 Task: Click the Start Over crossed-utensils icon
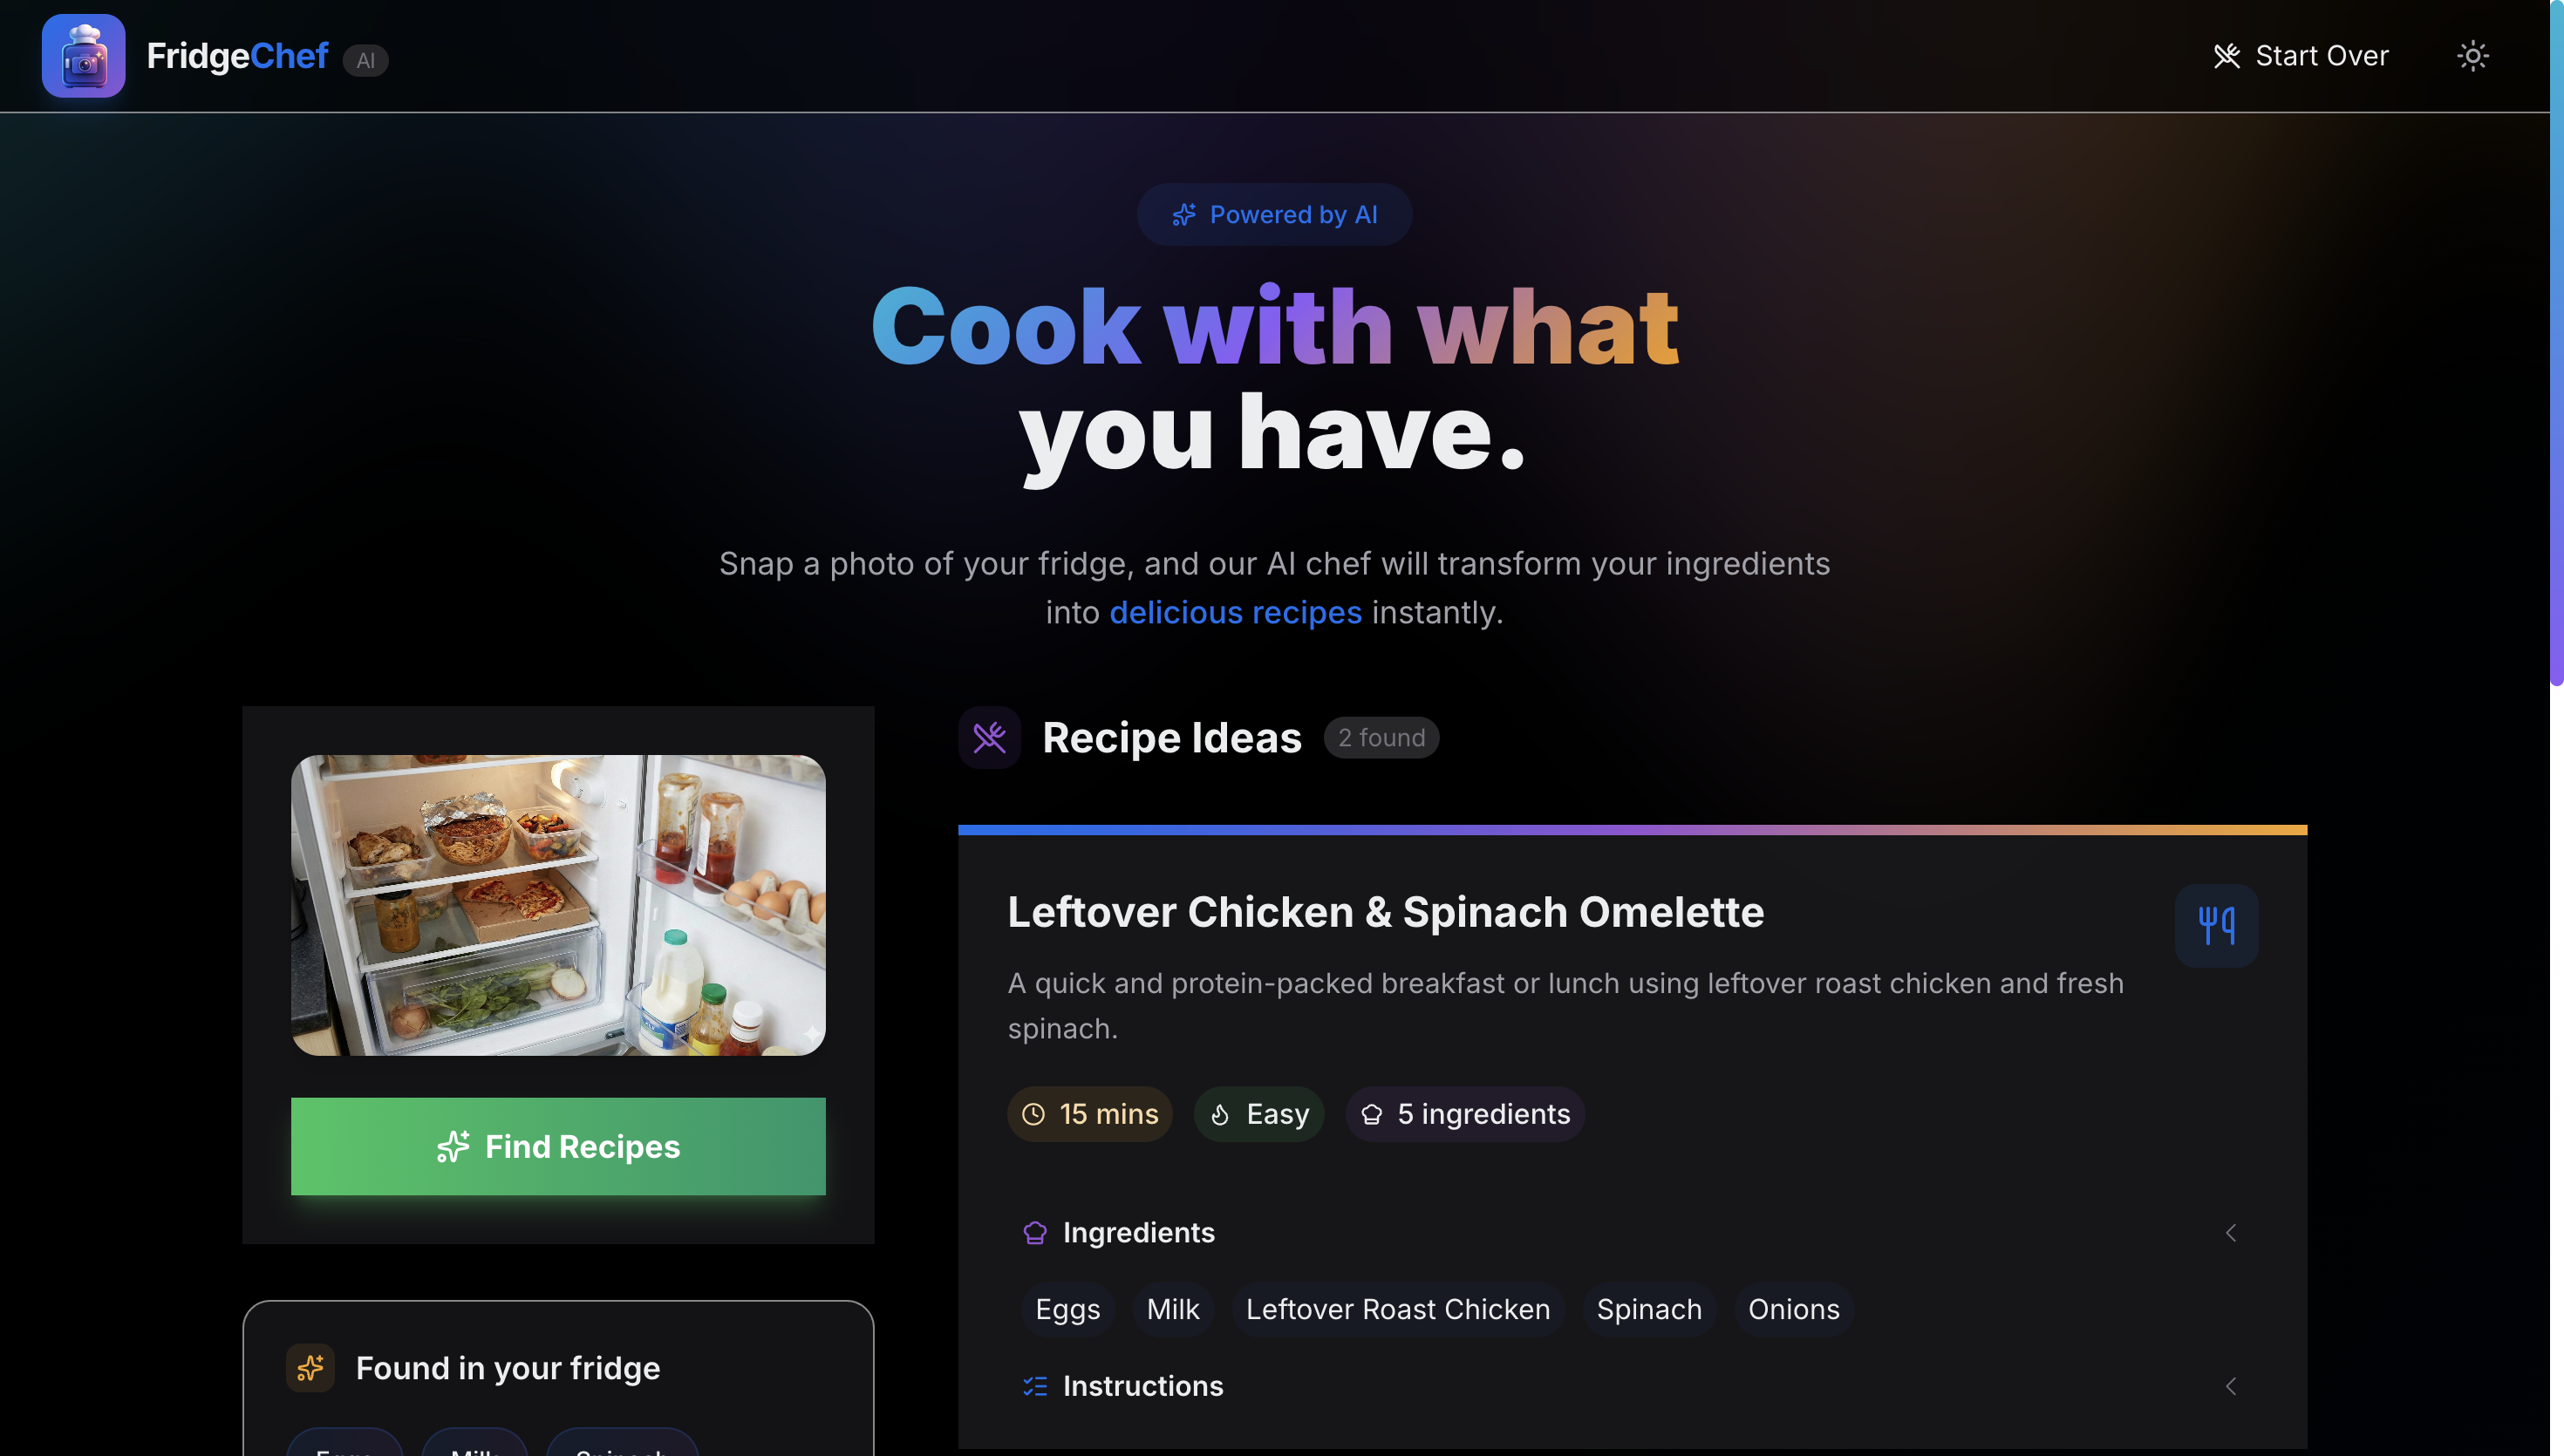(2226, 56)
